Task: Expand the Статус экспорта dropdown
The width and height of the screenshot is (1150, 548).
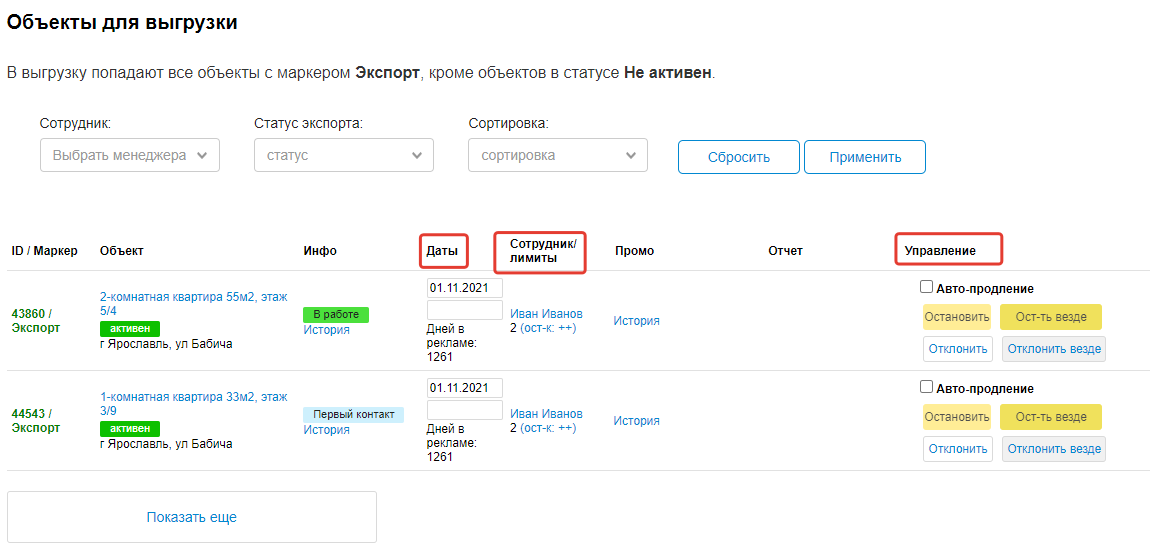Action: 343,155
